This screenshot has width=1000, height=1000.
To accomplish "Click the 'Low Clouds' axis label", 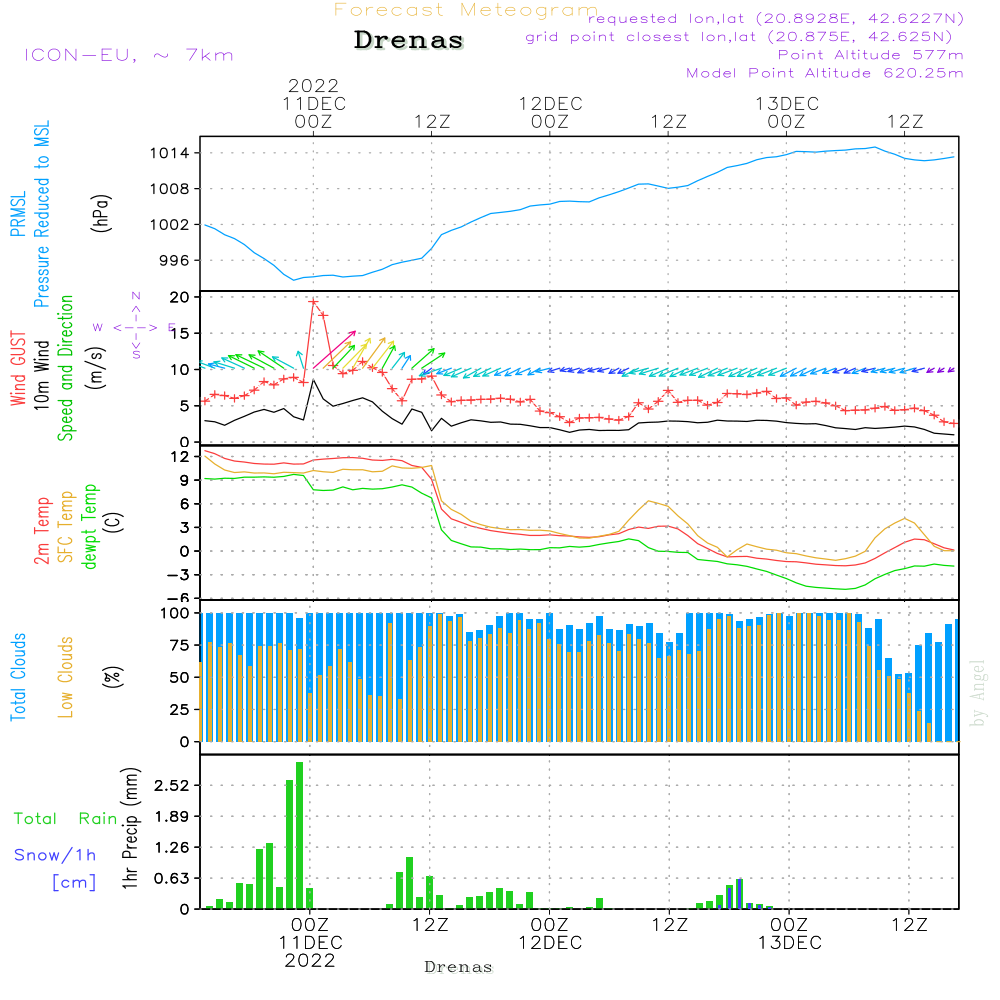I will pos(66,677).
